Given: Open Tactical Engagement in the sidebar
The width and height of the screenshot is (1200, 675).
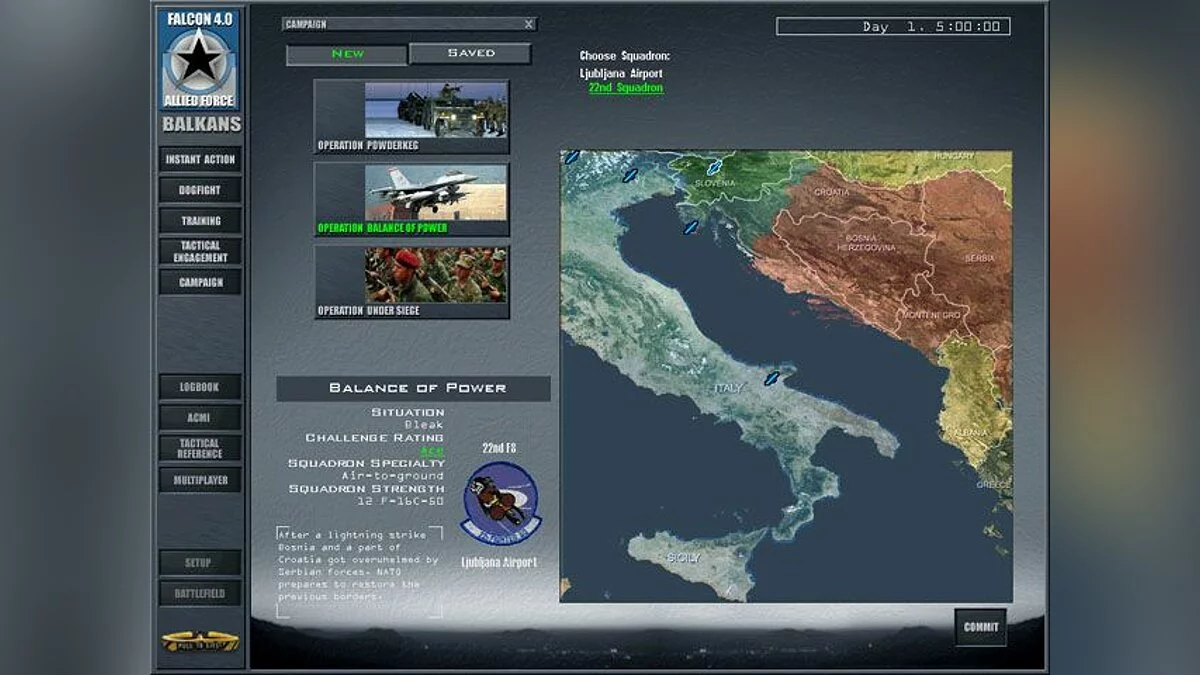Looking at the screenshot, I should 200,251.
